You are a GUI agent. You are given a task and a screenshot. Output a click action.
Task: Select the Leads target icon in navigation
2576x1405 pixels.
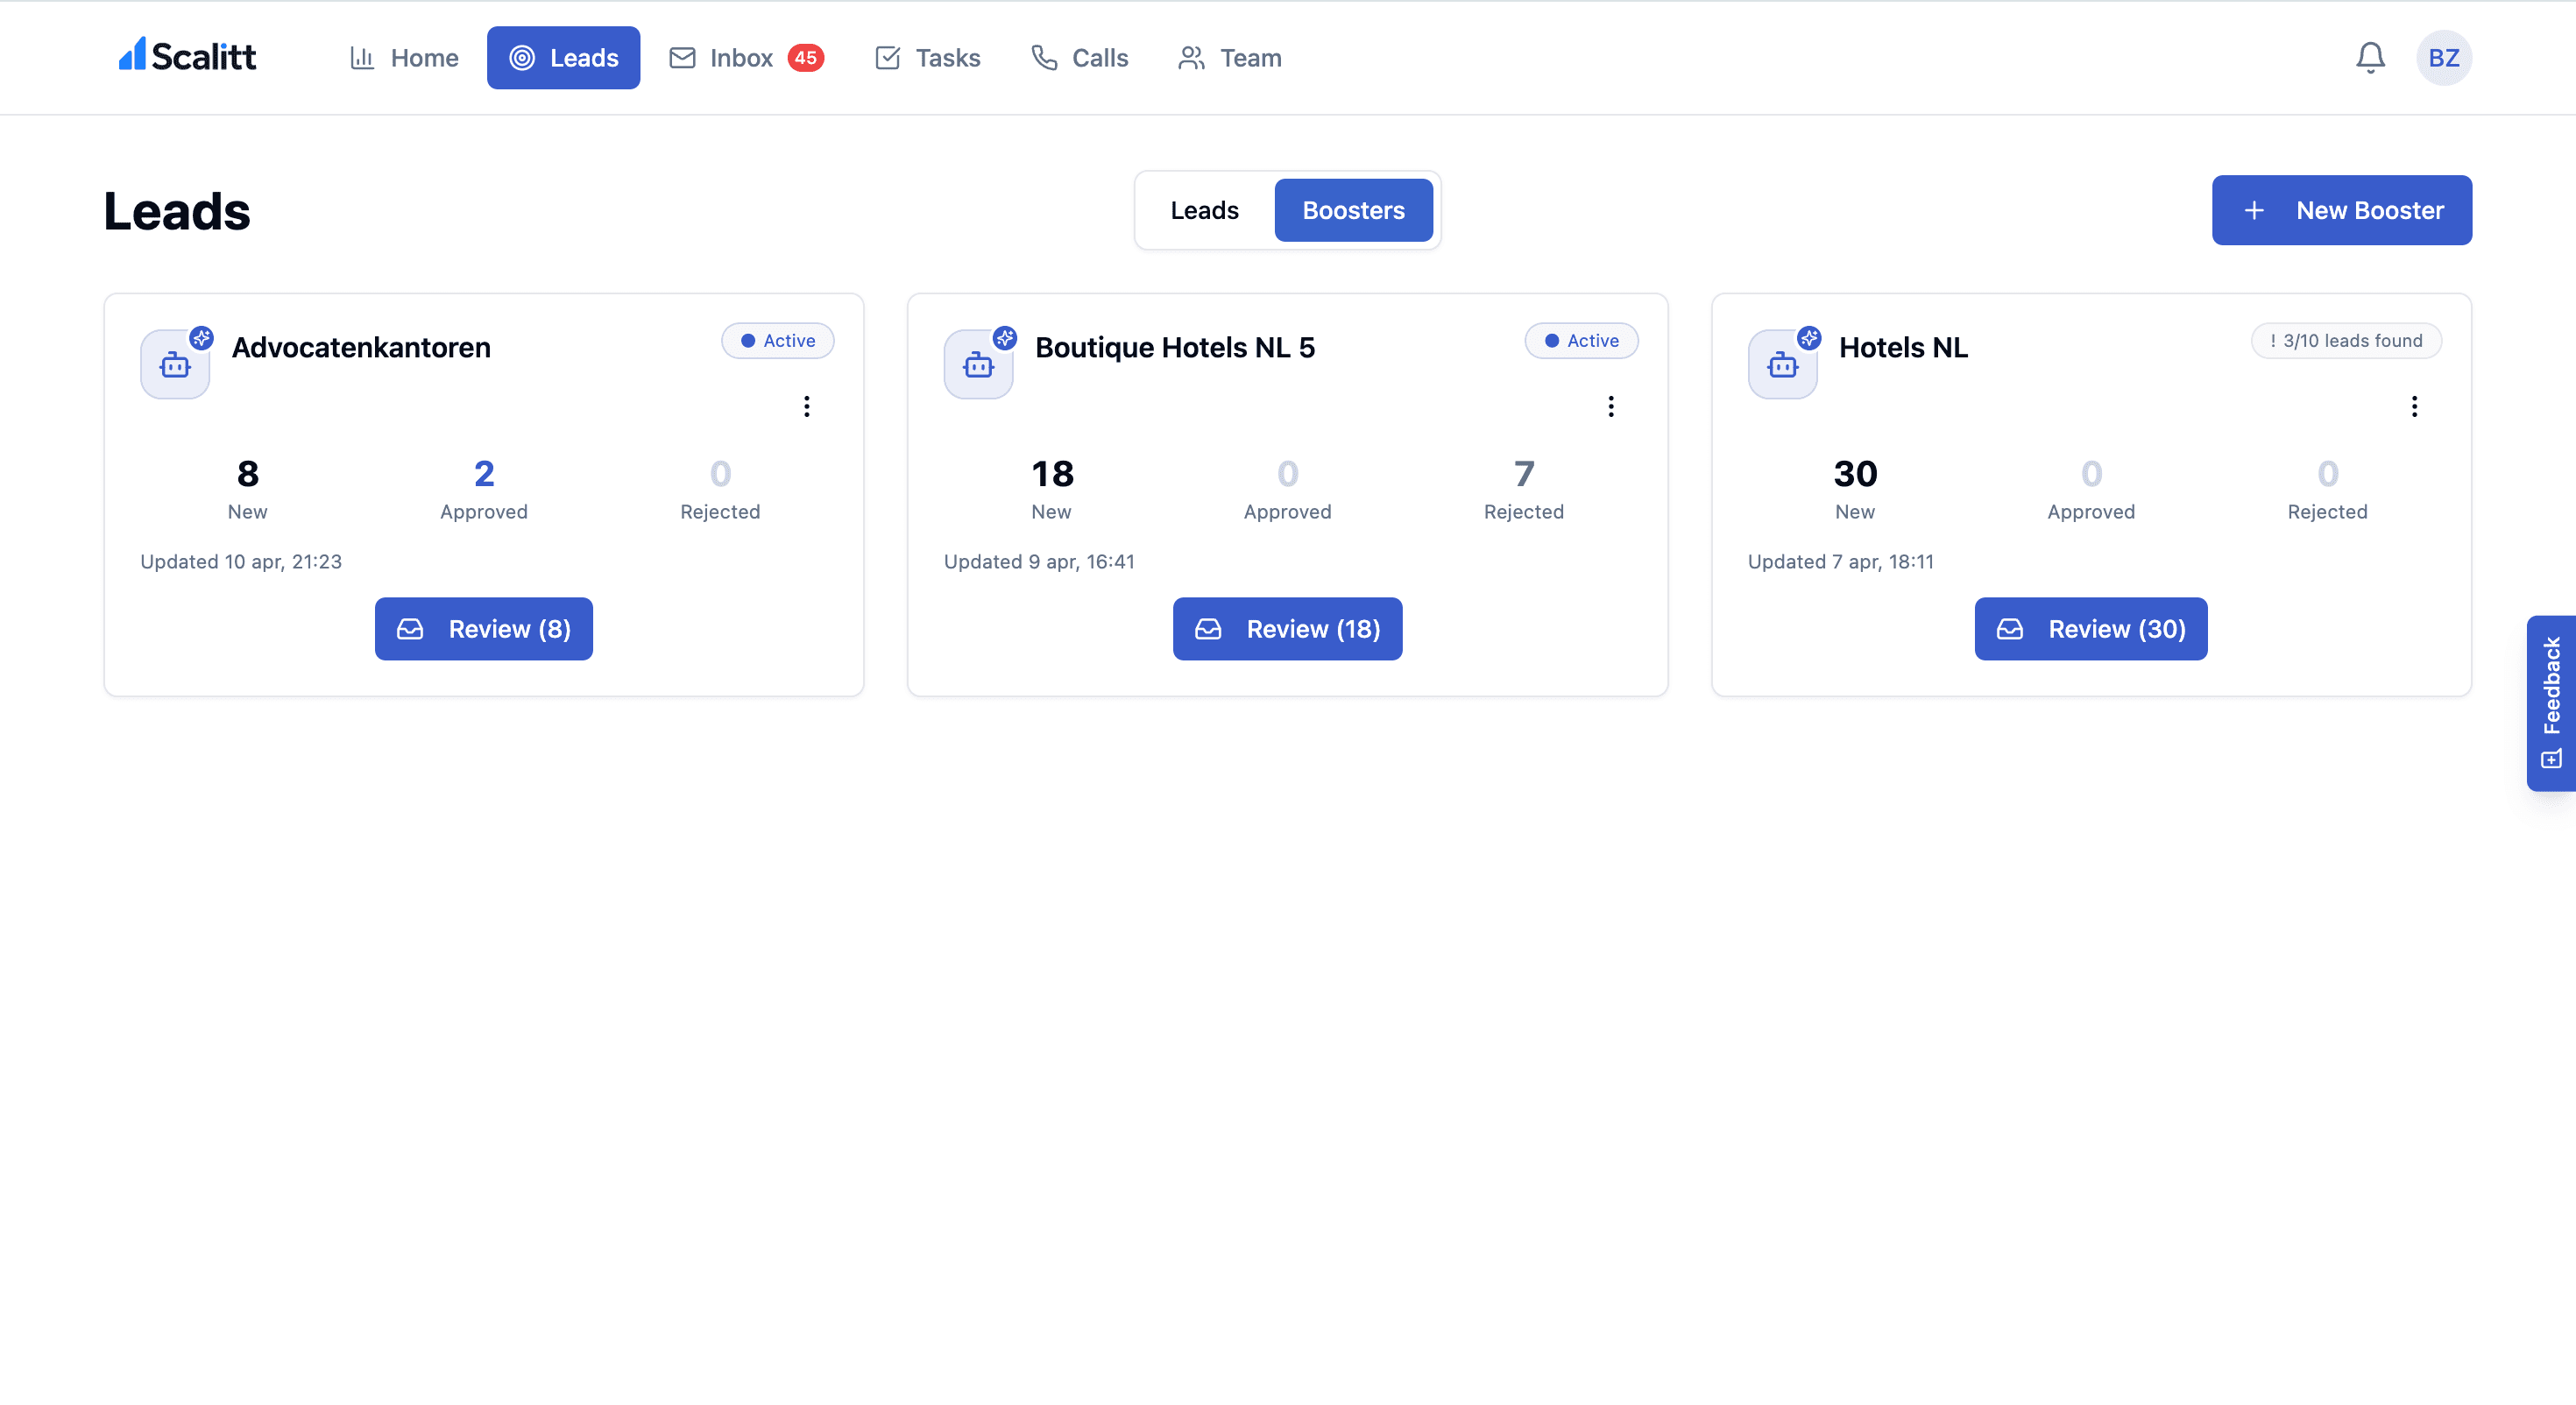[523, 57]
